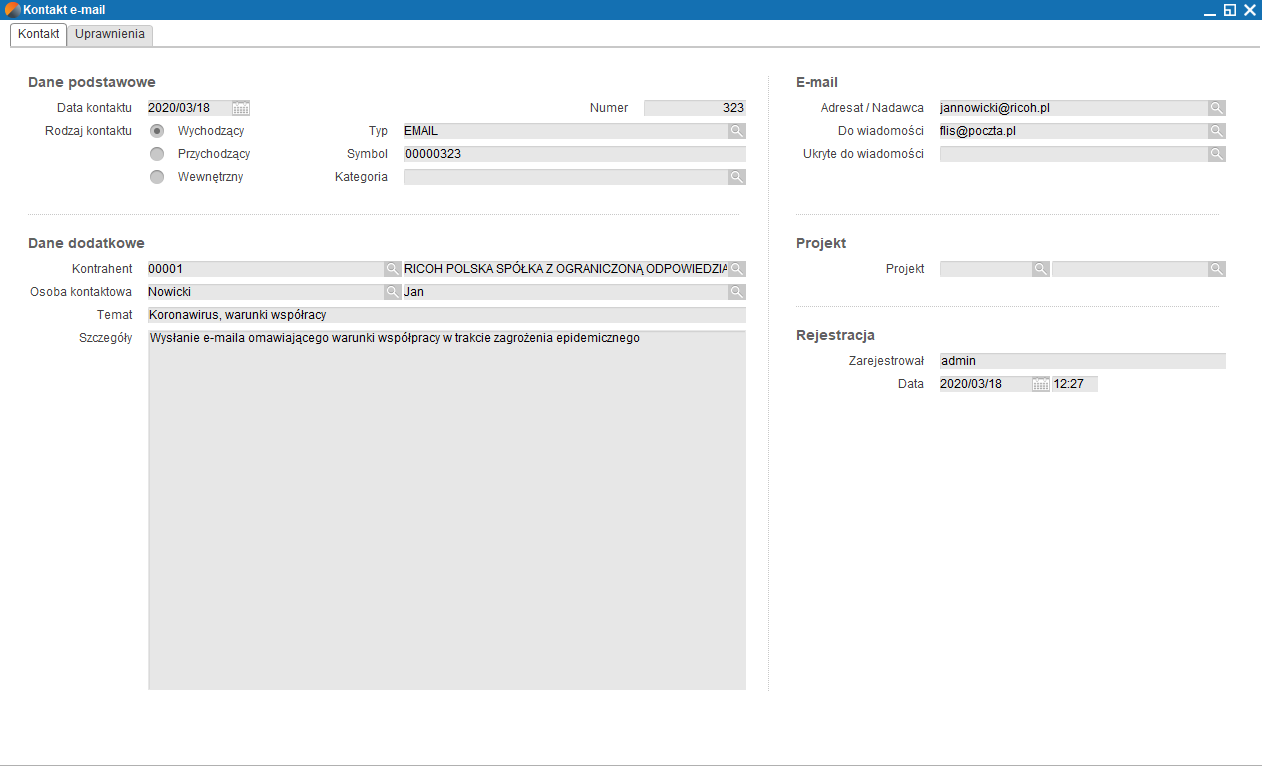
Task: Open first Projekt field lookup
Action: click(x=1040, y=269)
